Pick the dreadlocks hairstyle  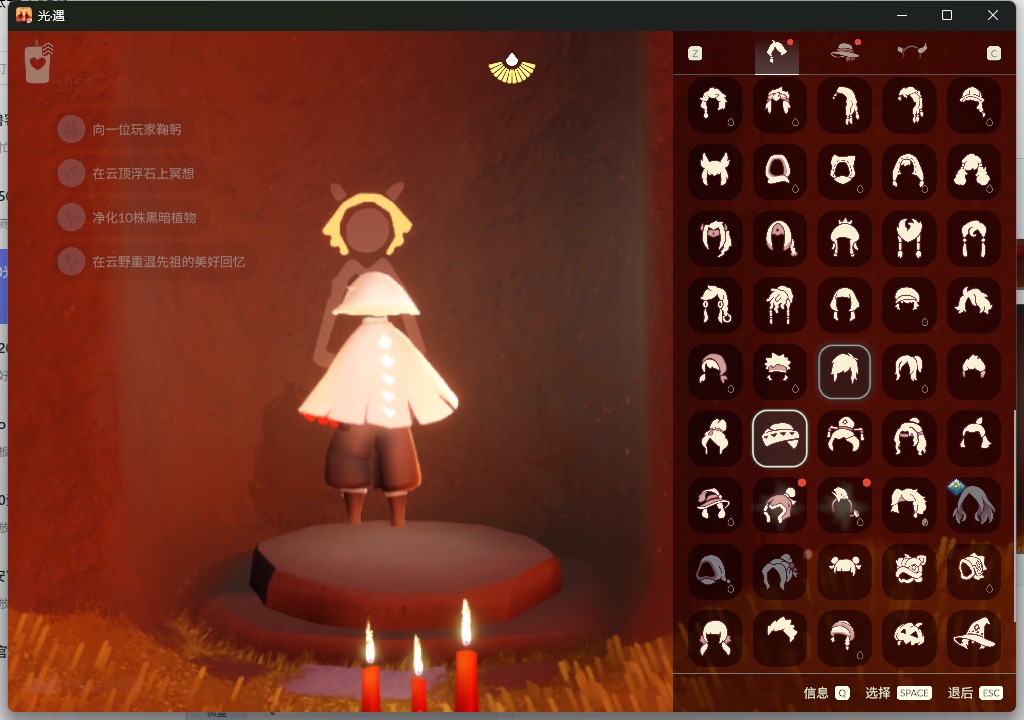coord(780,305)
